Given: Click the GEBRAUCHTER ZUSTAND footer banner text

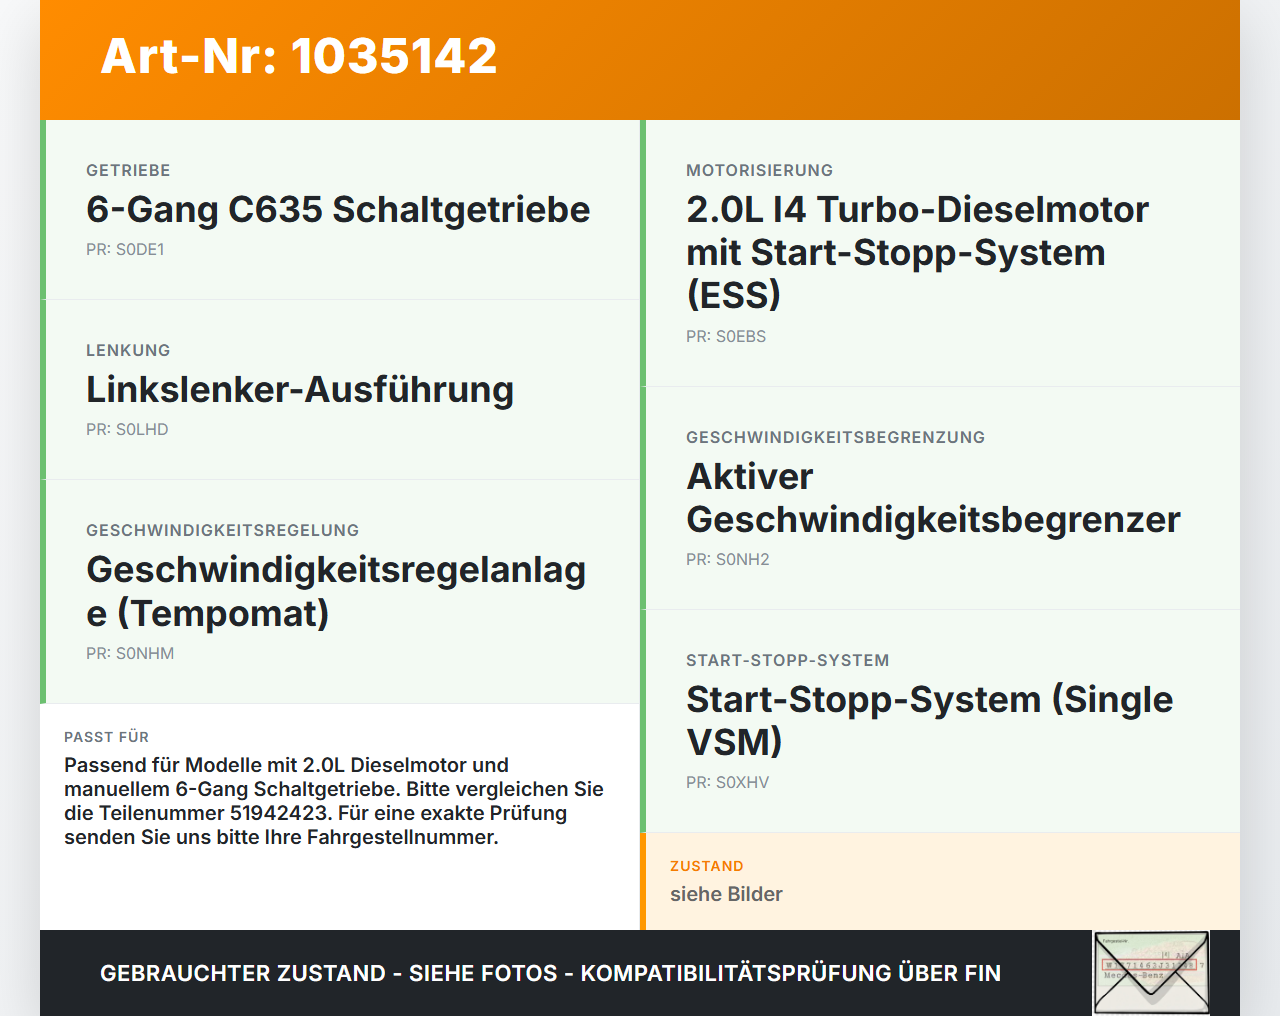Looking at the screenshot, I should pos(550,973).
